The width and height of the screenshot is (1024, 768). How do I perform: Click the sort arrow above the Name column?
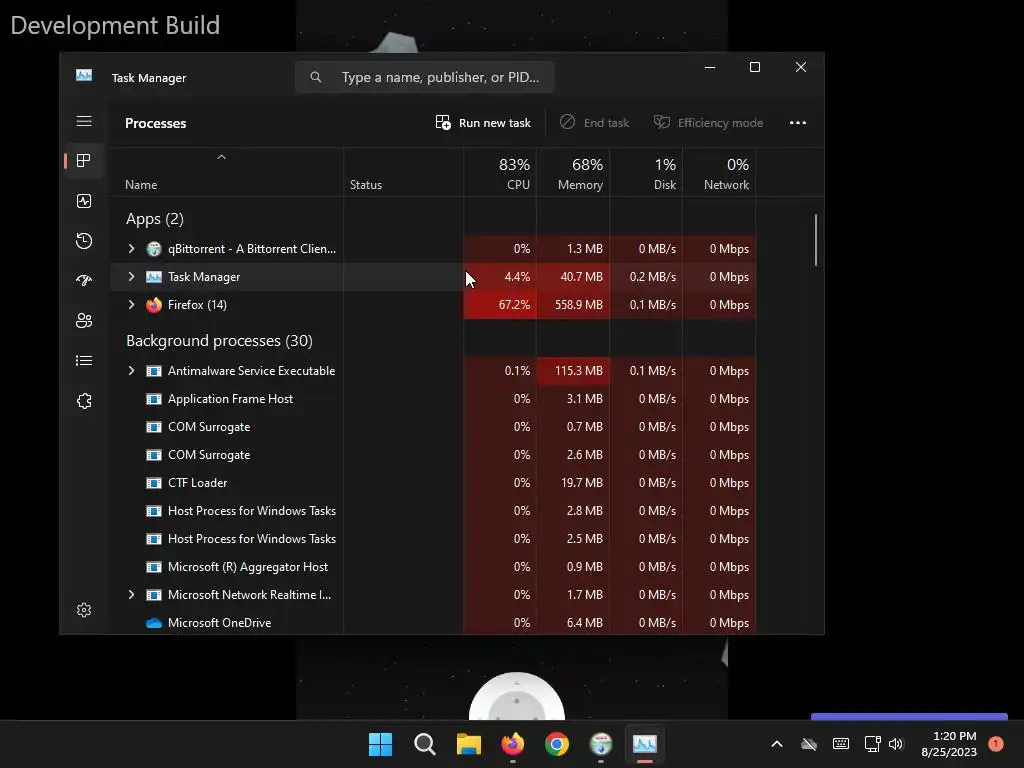221,157
